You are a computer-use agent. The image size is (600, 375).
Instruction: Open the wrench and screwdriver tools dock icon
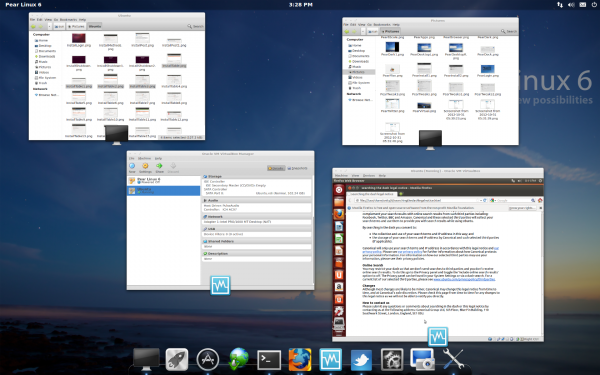pos(453,359)
